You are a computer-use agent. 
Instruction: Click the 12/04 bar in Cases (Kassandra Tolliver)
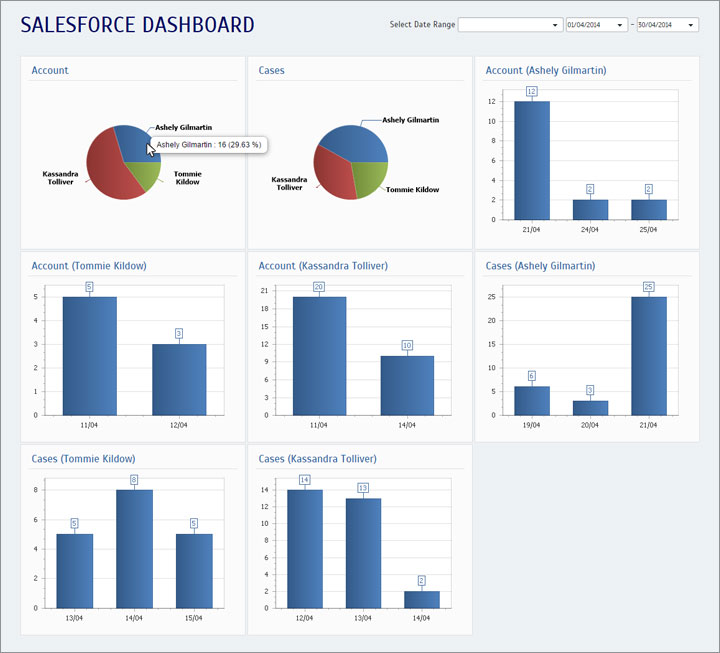click(x=305, y=549)
